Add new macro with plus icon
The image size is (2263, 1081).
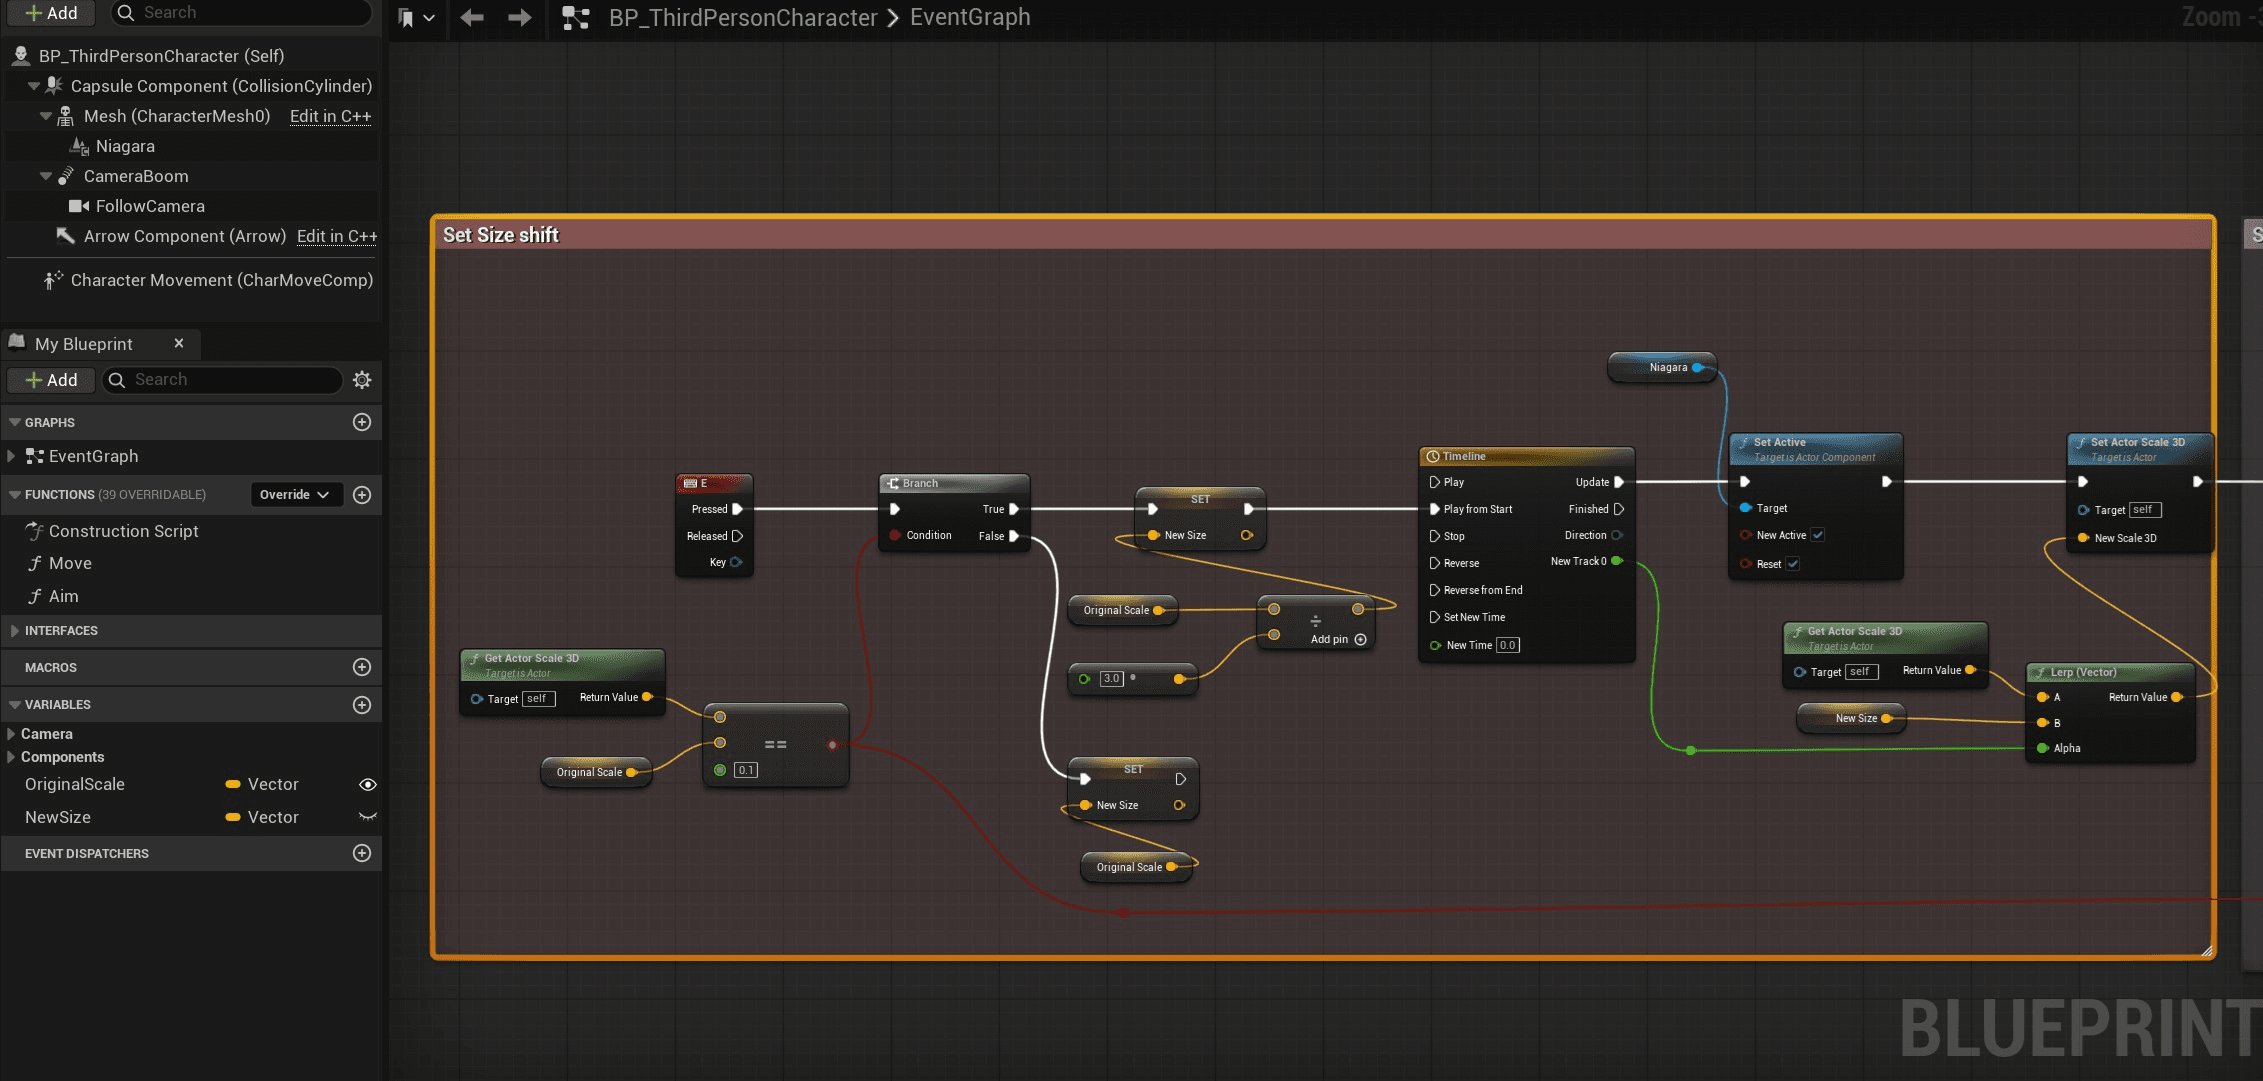362,667
